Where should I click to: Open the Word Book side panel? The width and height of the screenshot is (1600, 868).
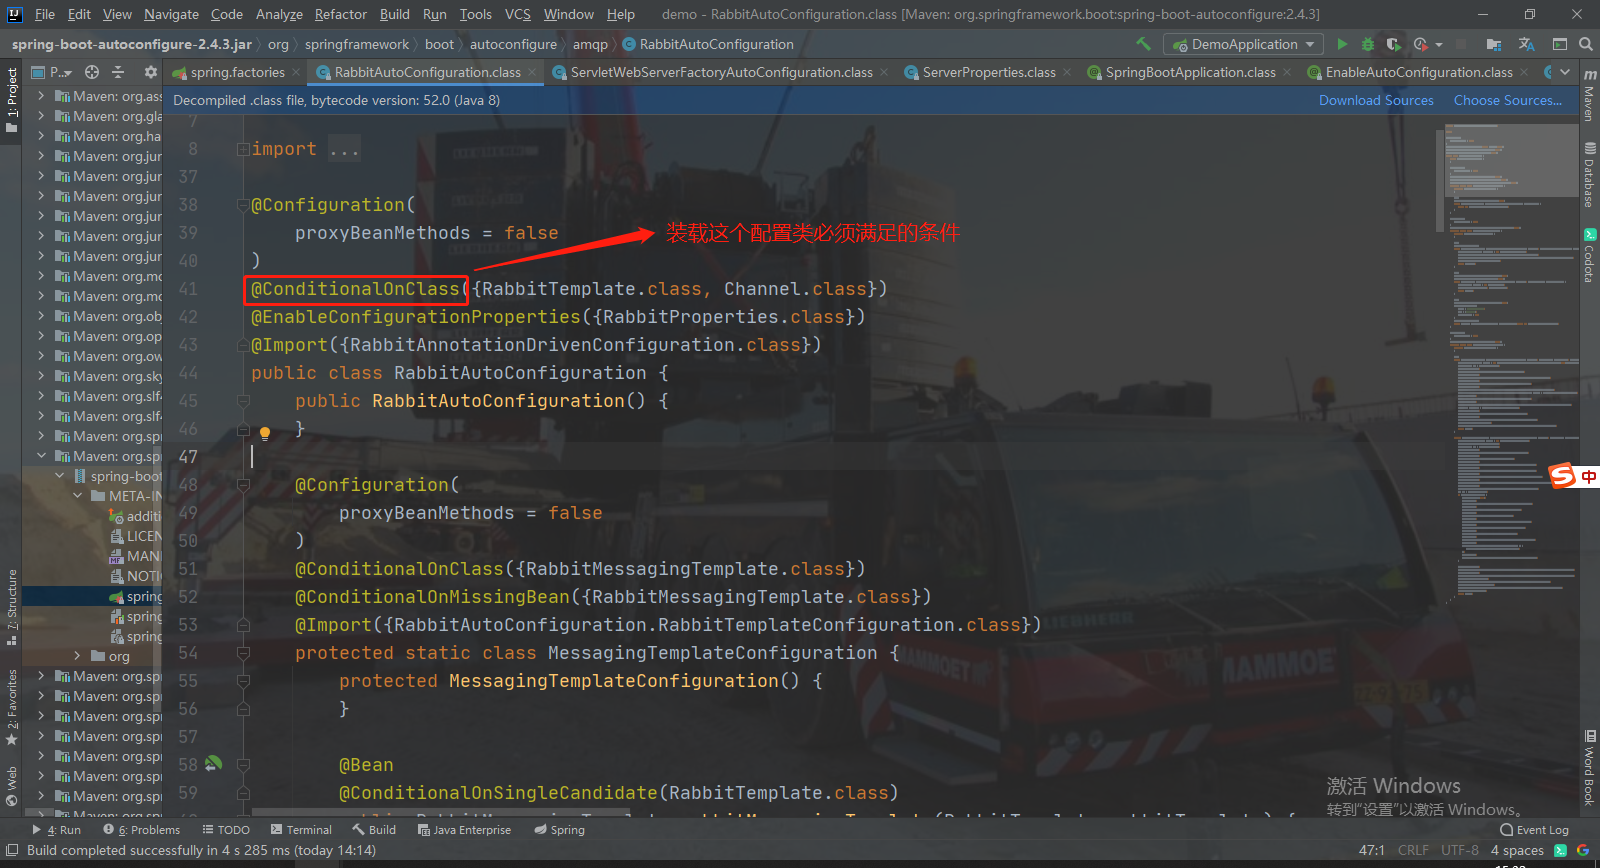click(x=1589, y=768)
